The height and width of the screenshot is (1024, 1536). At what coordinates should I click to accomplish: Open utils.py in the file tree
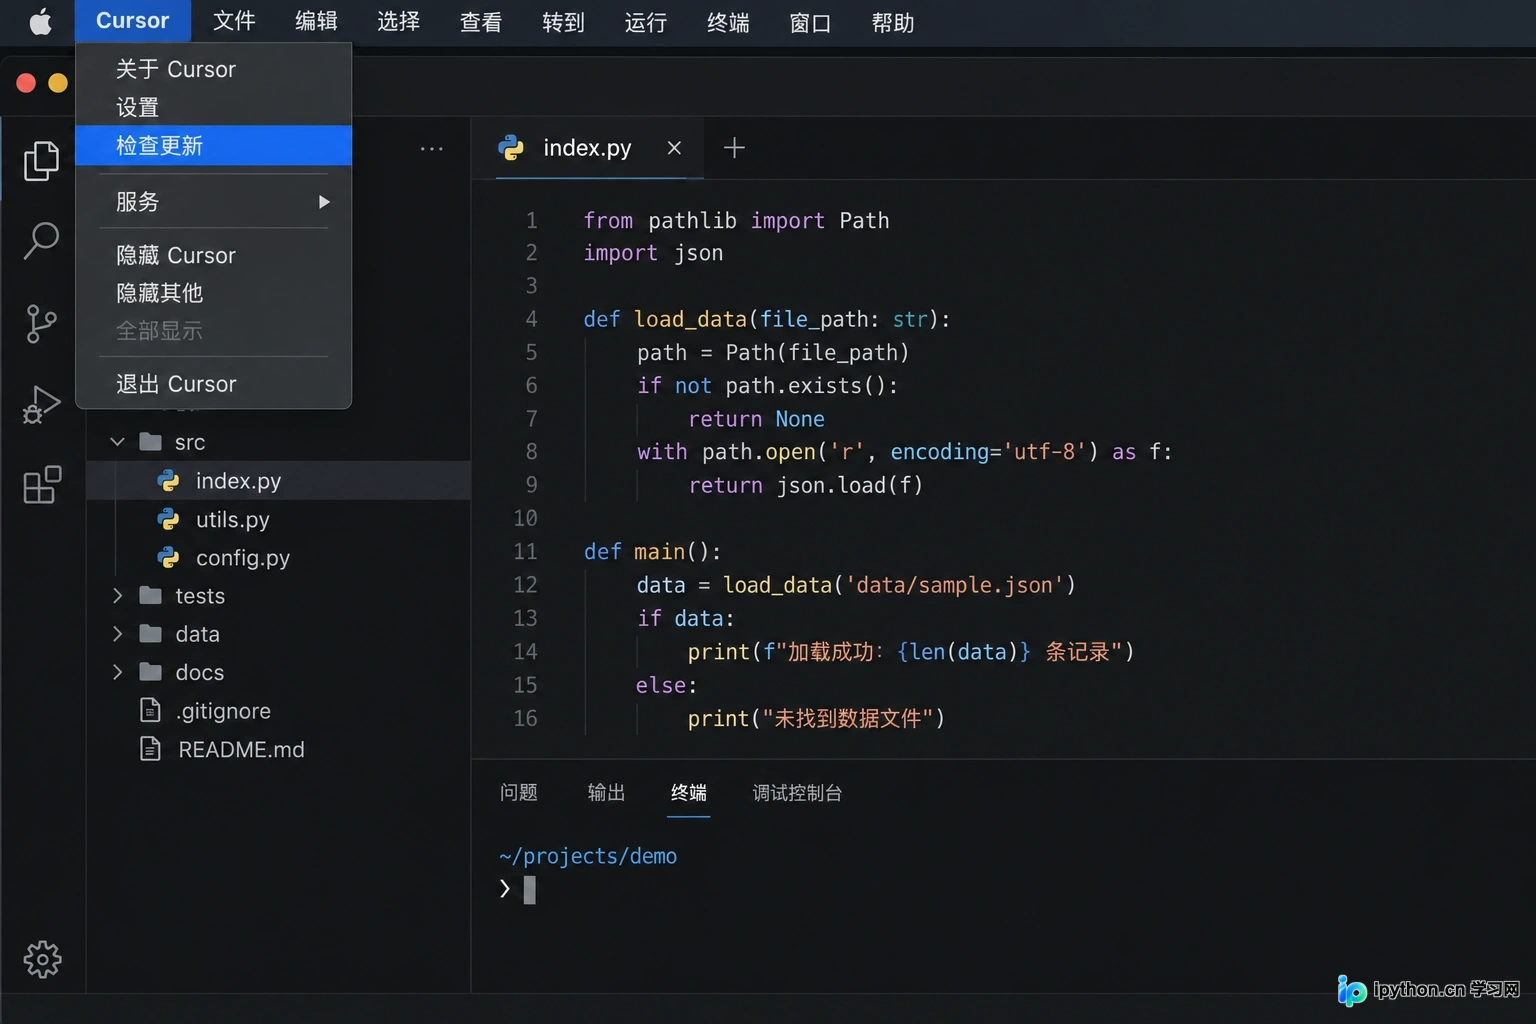[232, 519]
